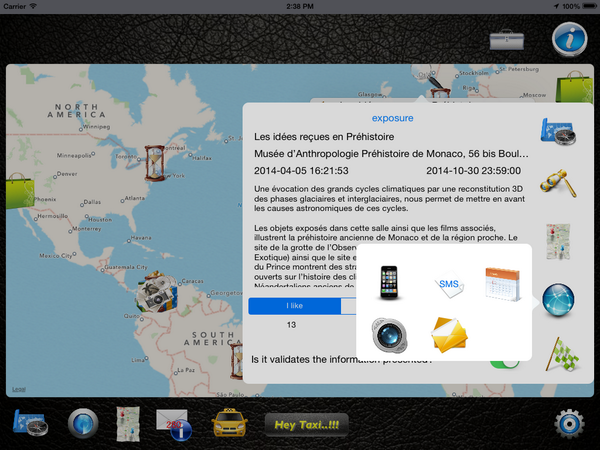Tap the green shopping bag near Moscow
Screen dimensions: 600x450
tap(574, 87)
